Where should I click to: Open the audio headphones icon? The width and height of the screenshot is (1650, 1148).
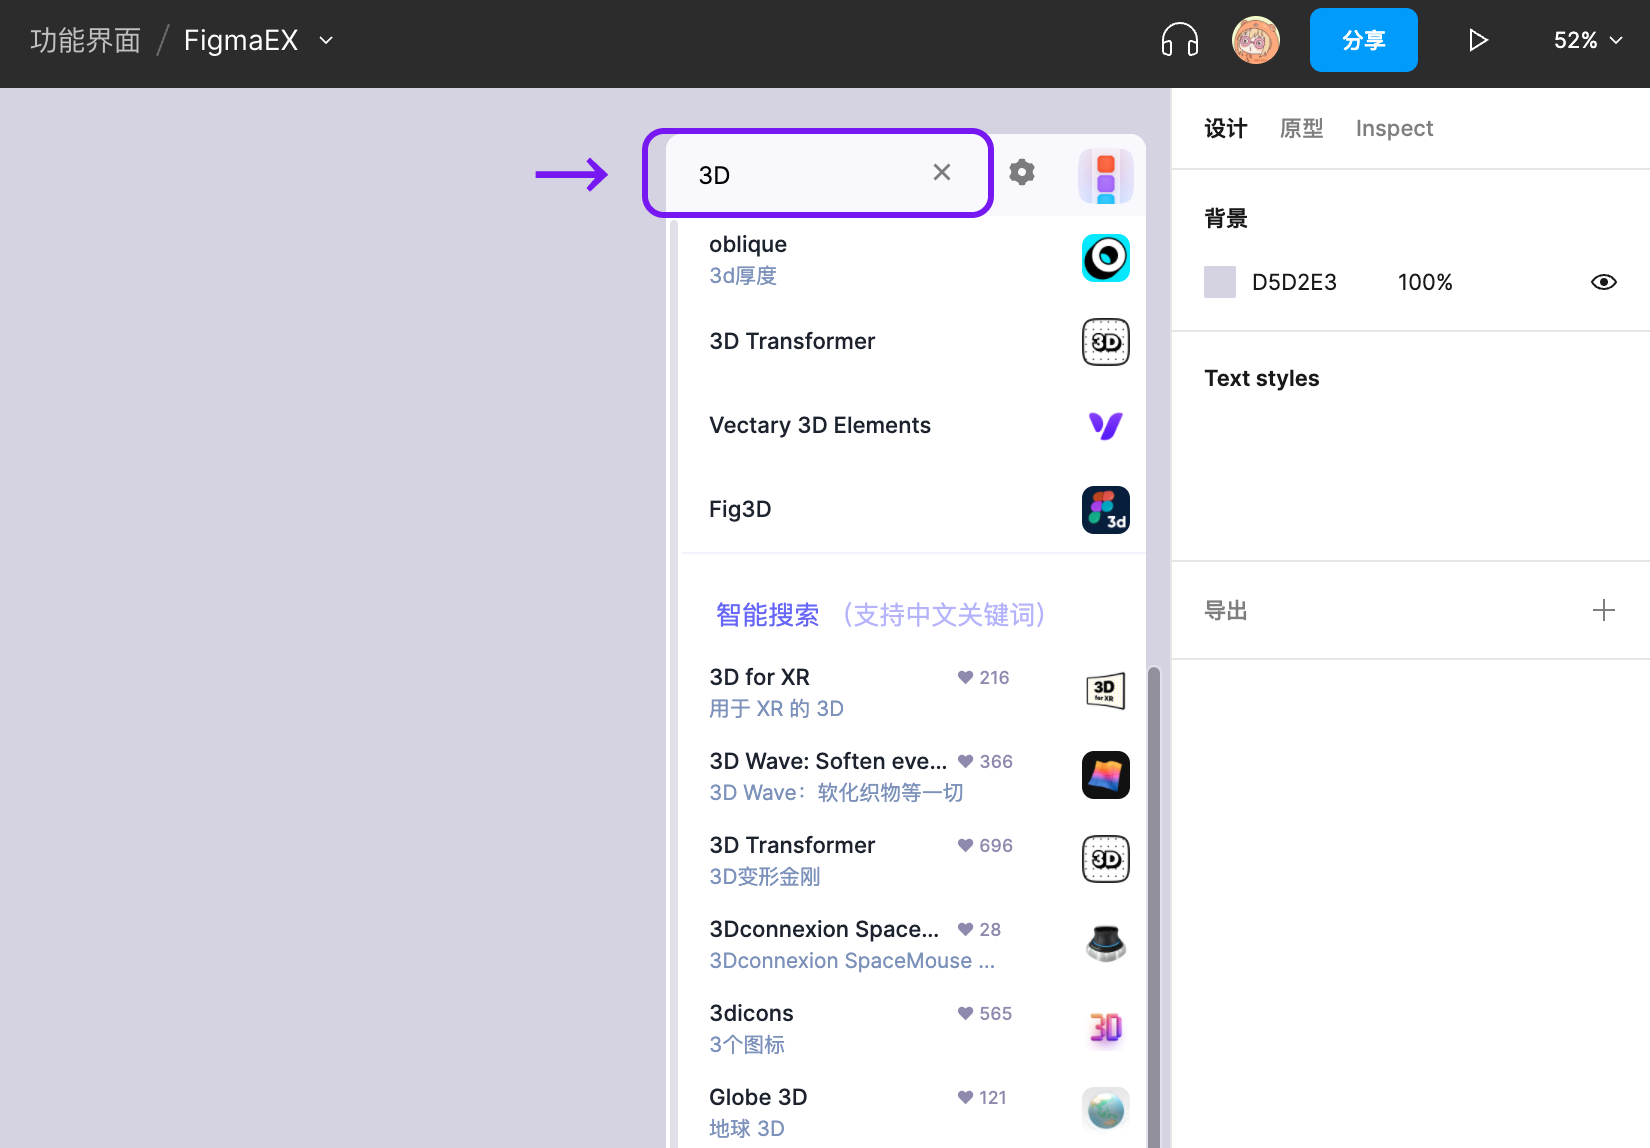point(1180,40)
